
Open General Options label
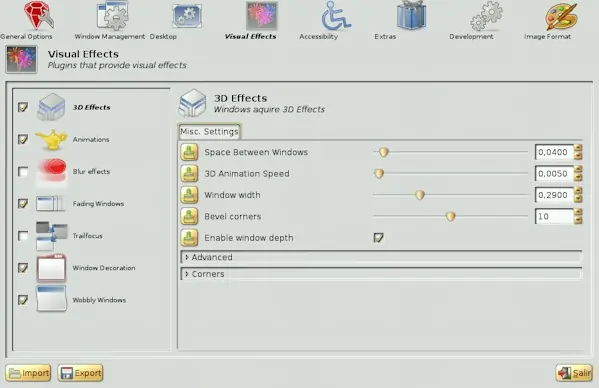(26, 37)
